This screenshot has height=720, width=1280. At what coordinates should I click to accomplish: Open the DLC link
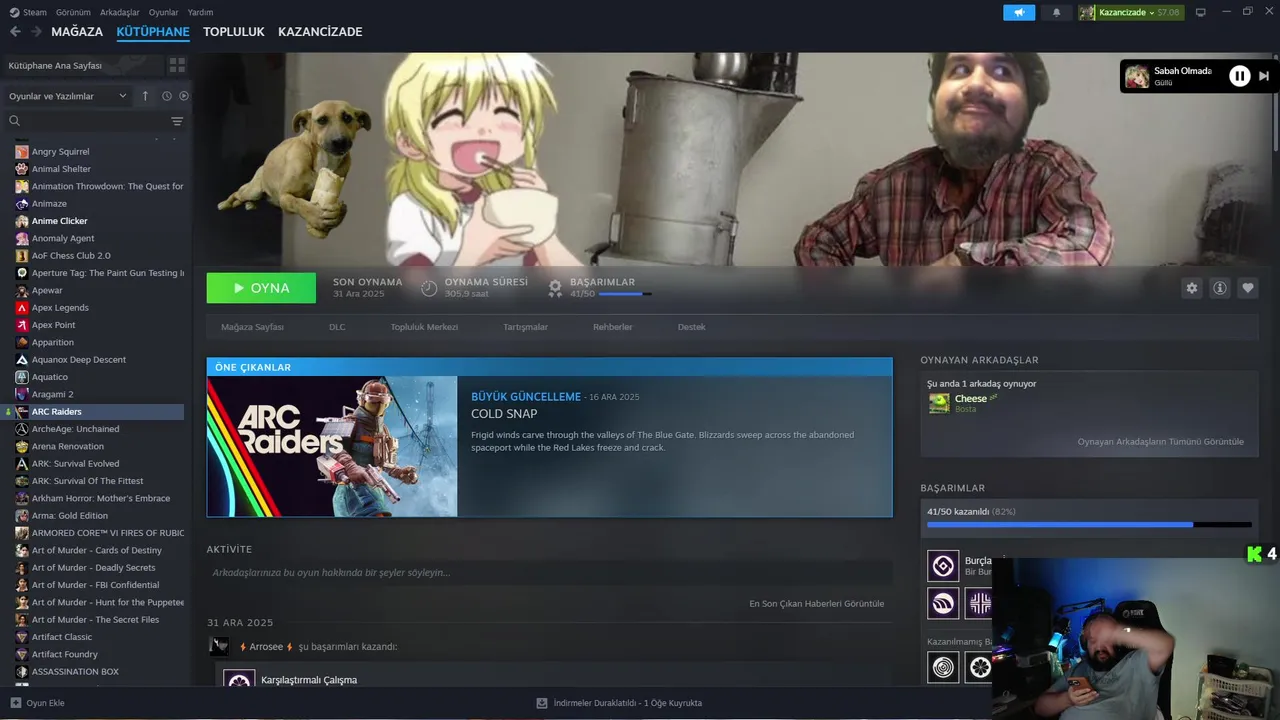337,327
